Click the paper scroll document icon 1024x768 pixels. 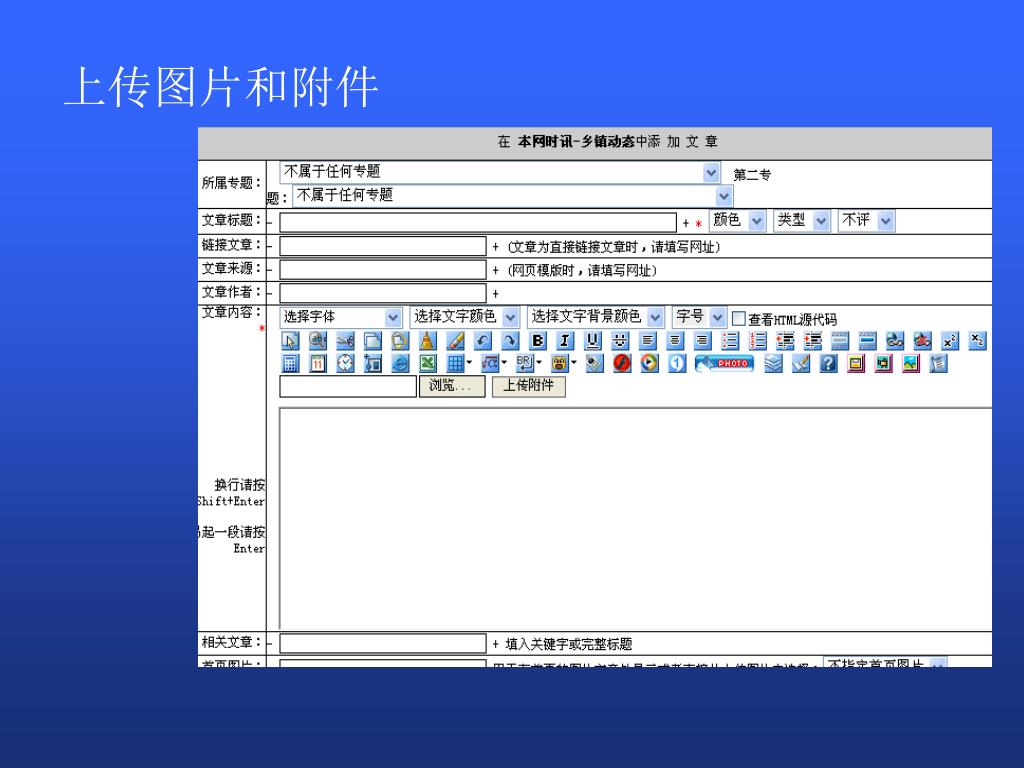point(938,363)
